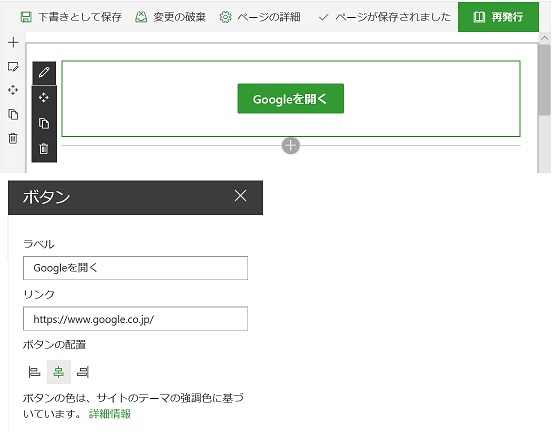Close the ボタン property pane

tap(240, 195)
